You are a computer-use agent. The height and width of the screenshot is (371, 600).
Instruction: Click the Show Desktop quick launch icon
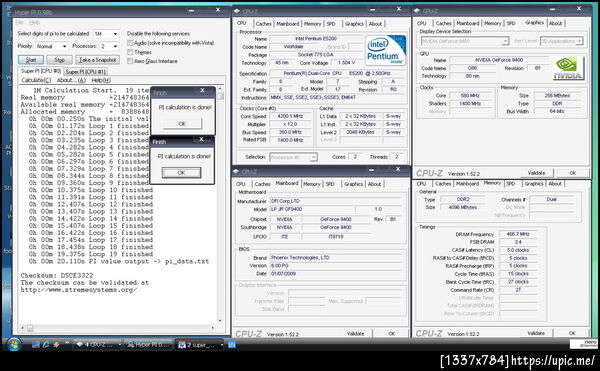pyautogui.click(x=36, y=345)
